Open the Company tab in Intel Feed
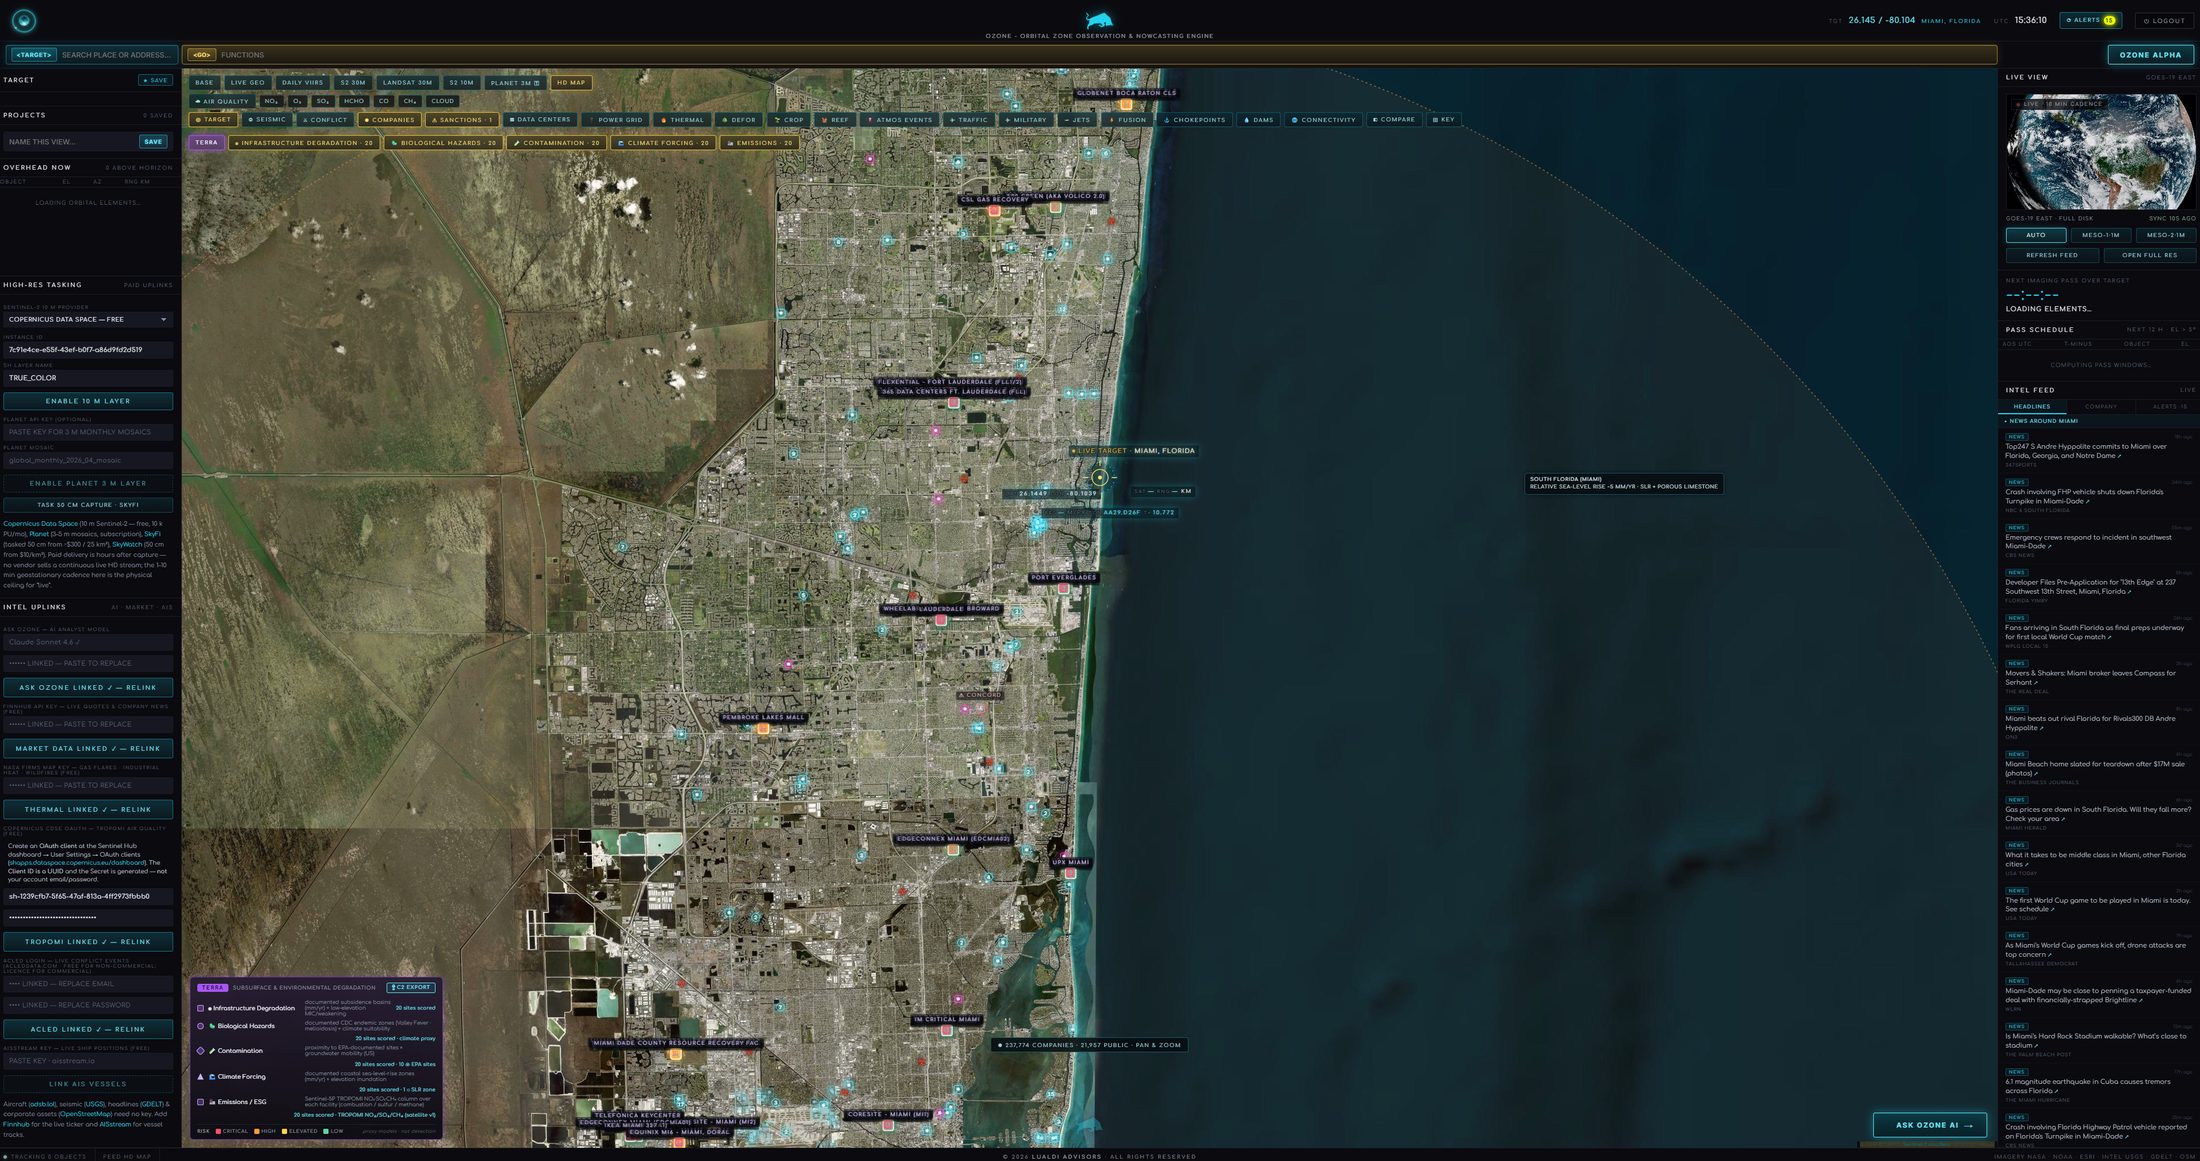 click(x=2100, y=407)
